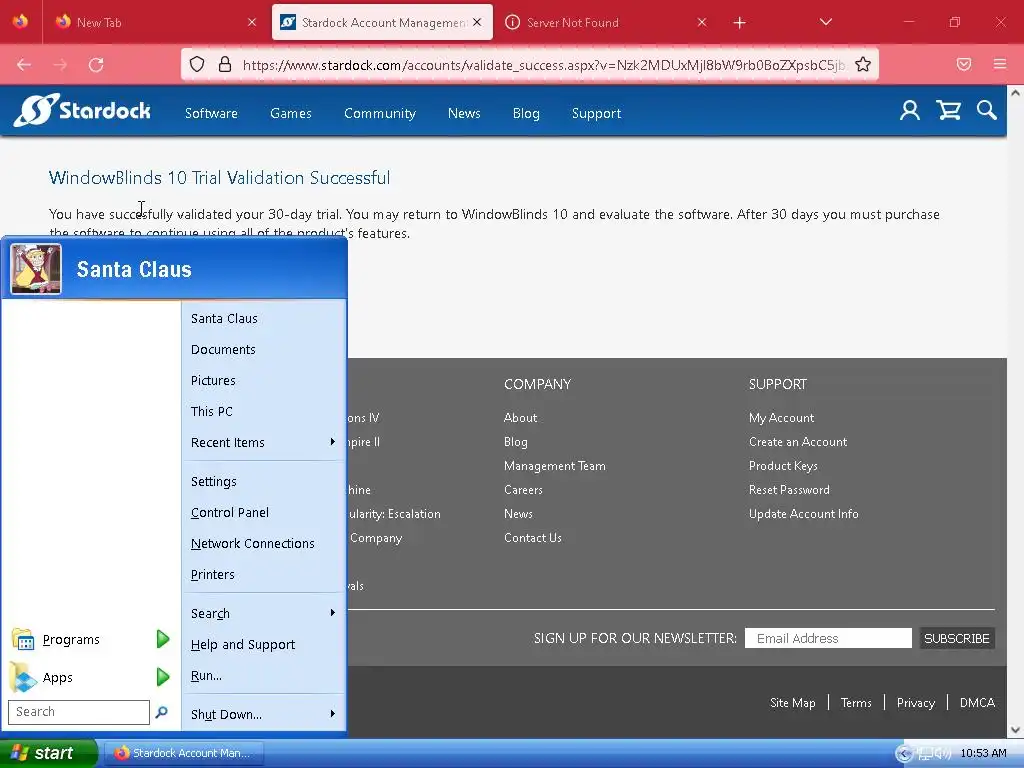Open the account user icon

click(x=910, y=110)
